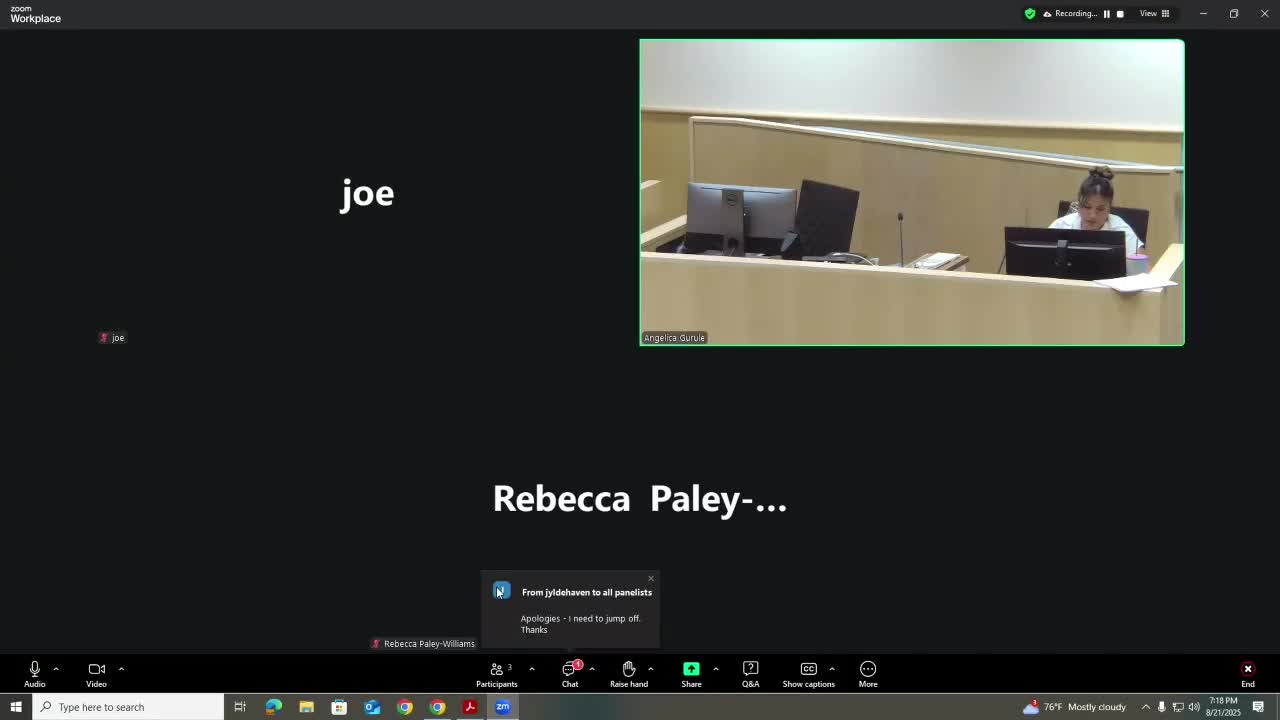The height and width of the screenshot is (720, 1280).
Task: Select the Rebecca Paley participant tile
Action: pyautogui.click(x=640, y=499)
